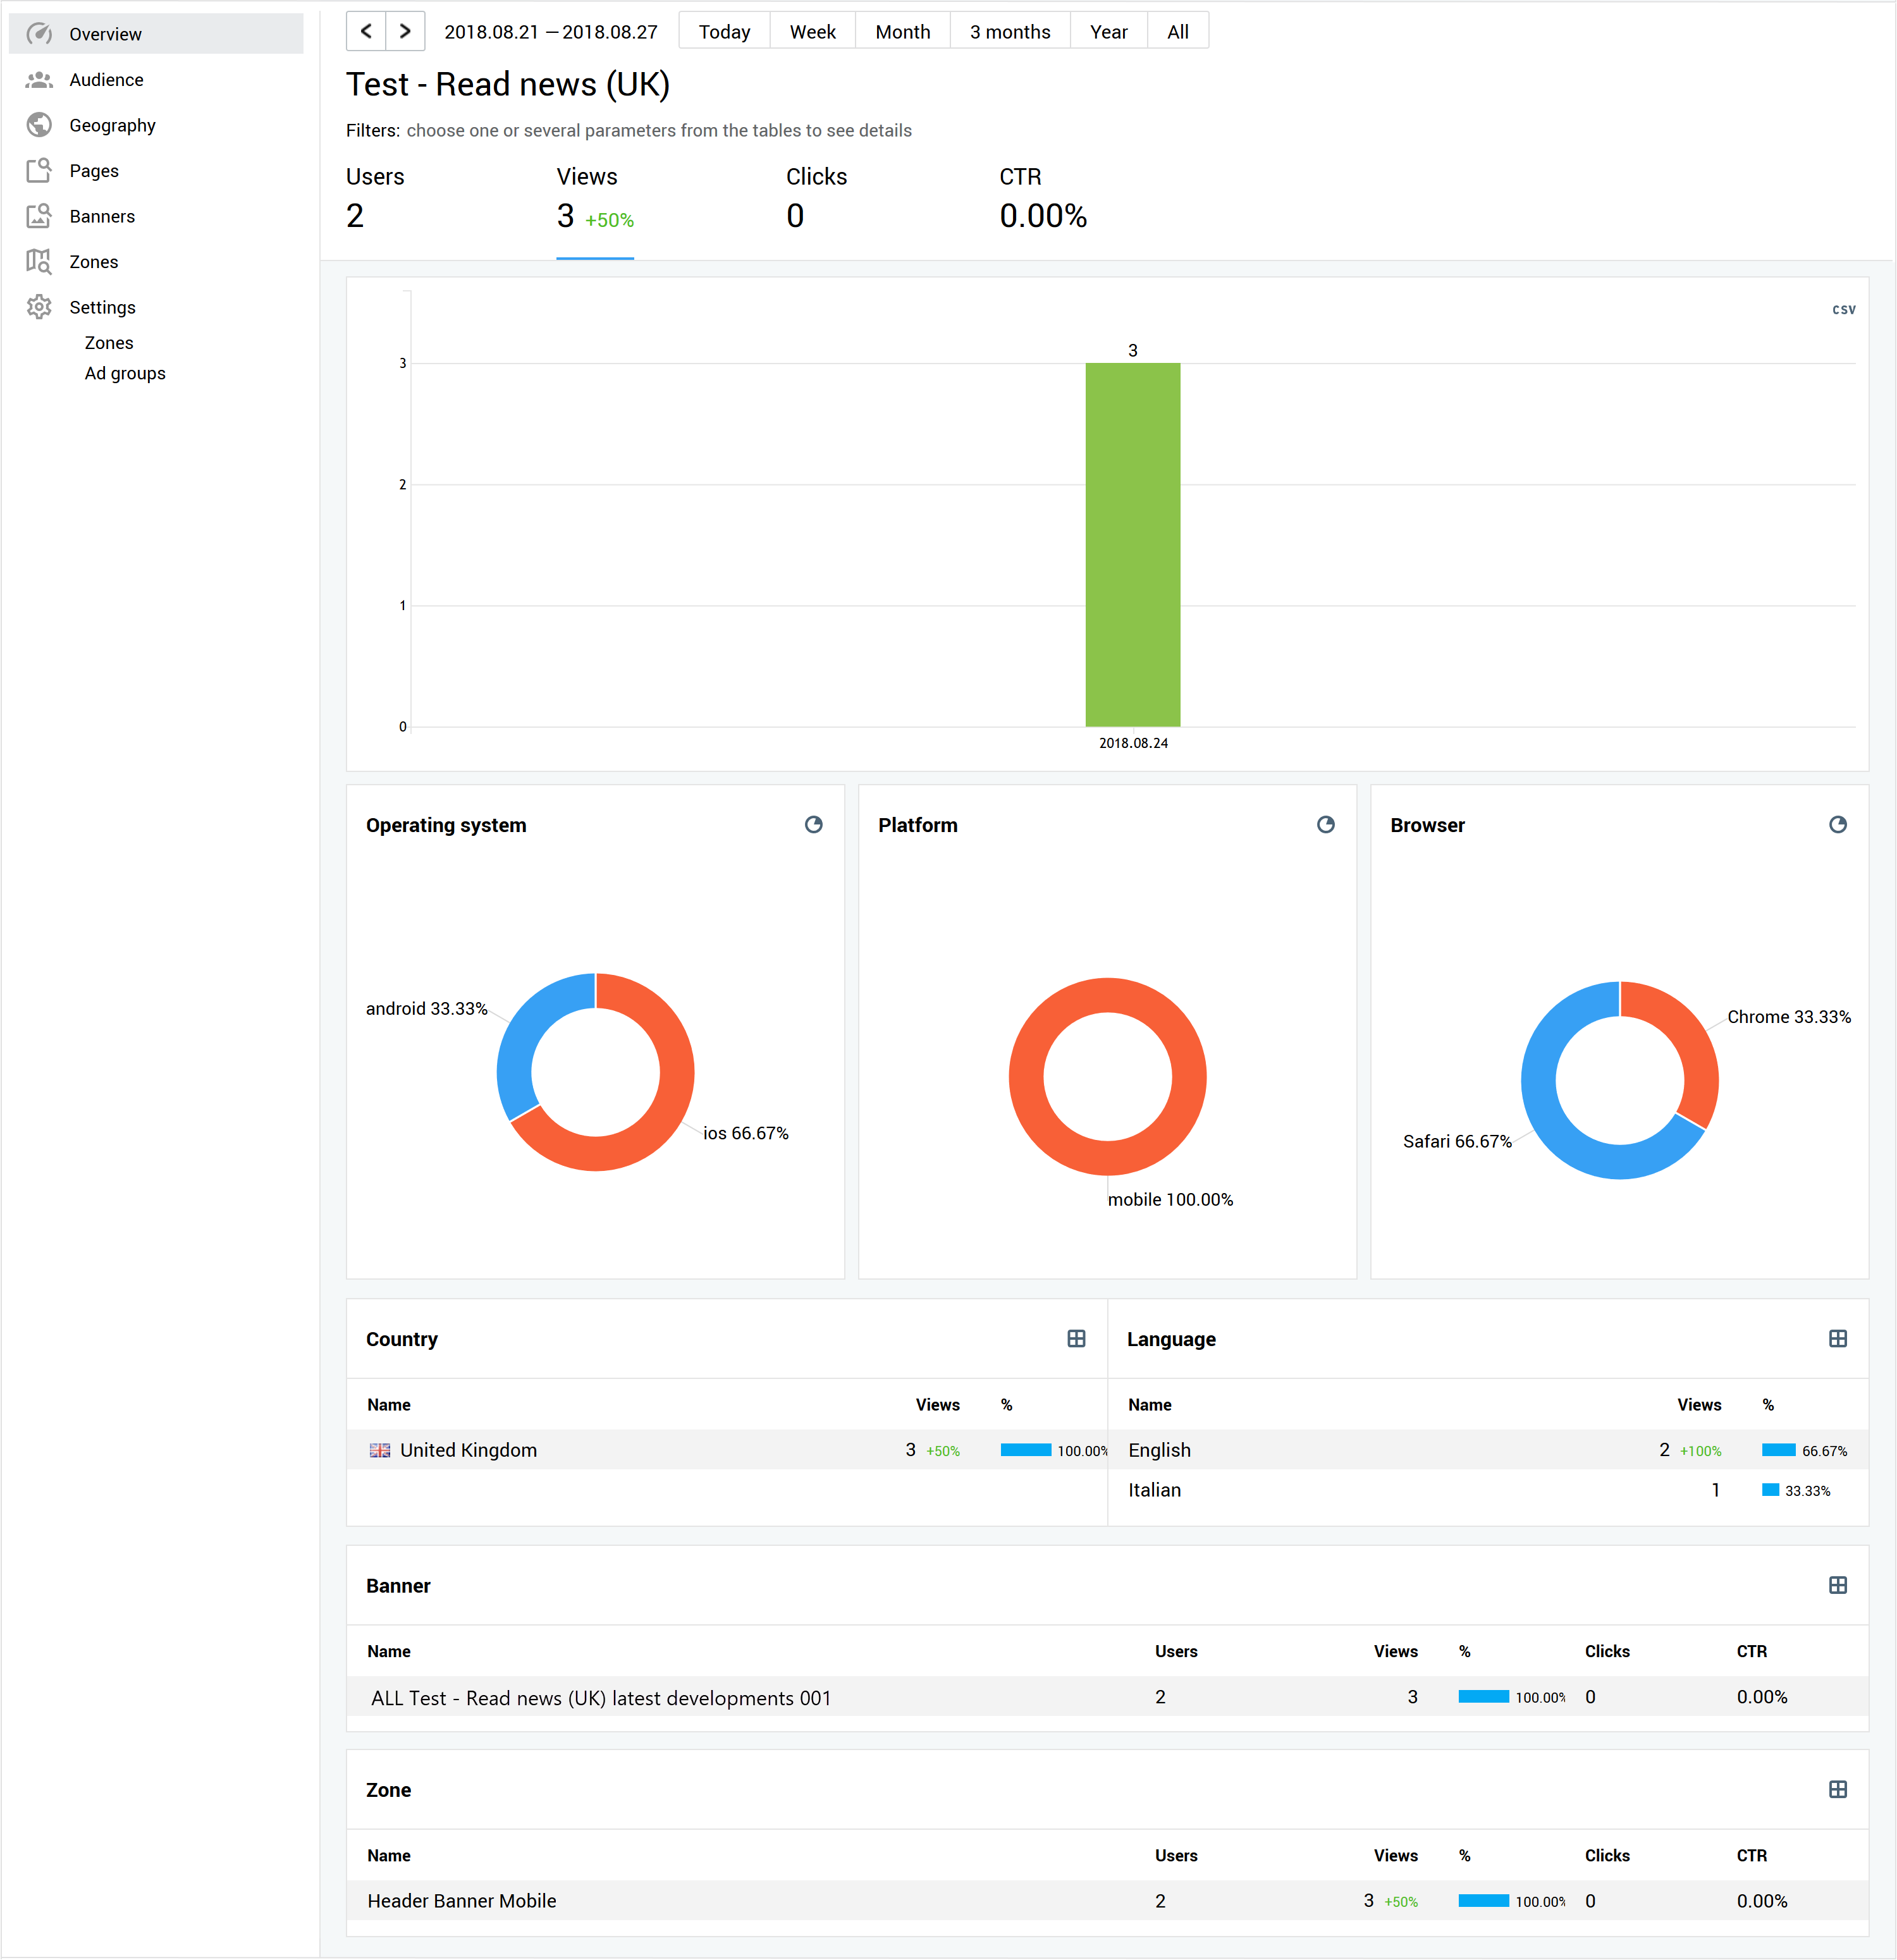Toggle Browser panel chart view icon
Viewport: 1897px width, 1960px height.
click(x=1837, y=825)
